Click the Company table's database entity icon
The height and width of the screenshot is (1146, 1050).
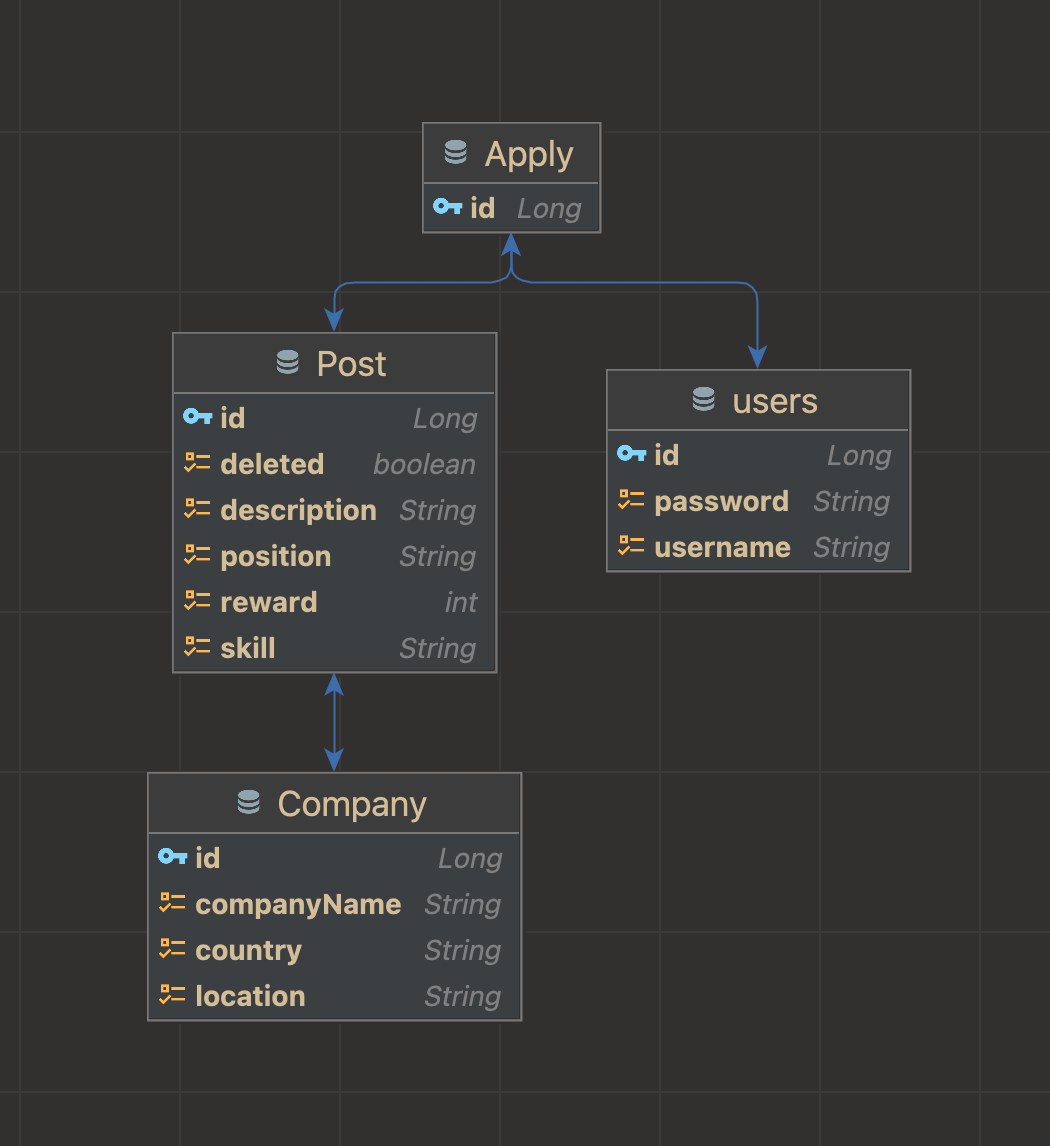[249, 802]
